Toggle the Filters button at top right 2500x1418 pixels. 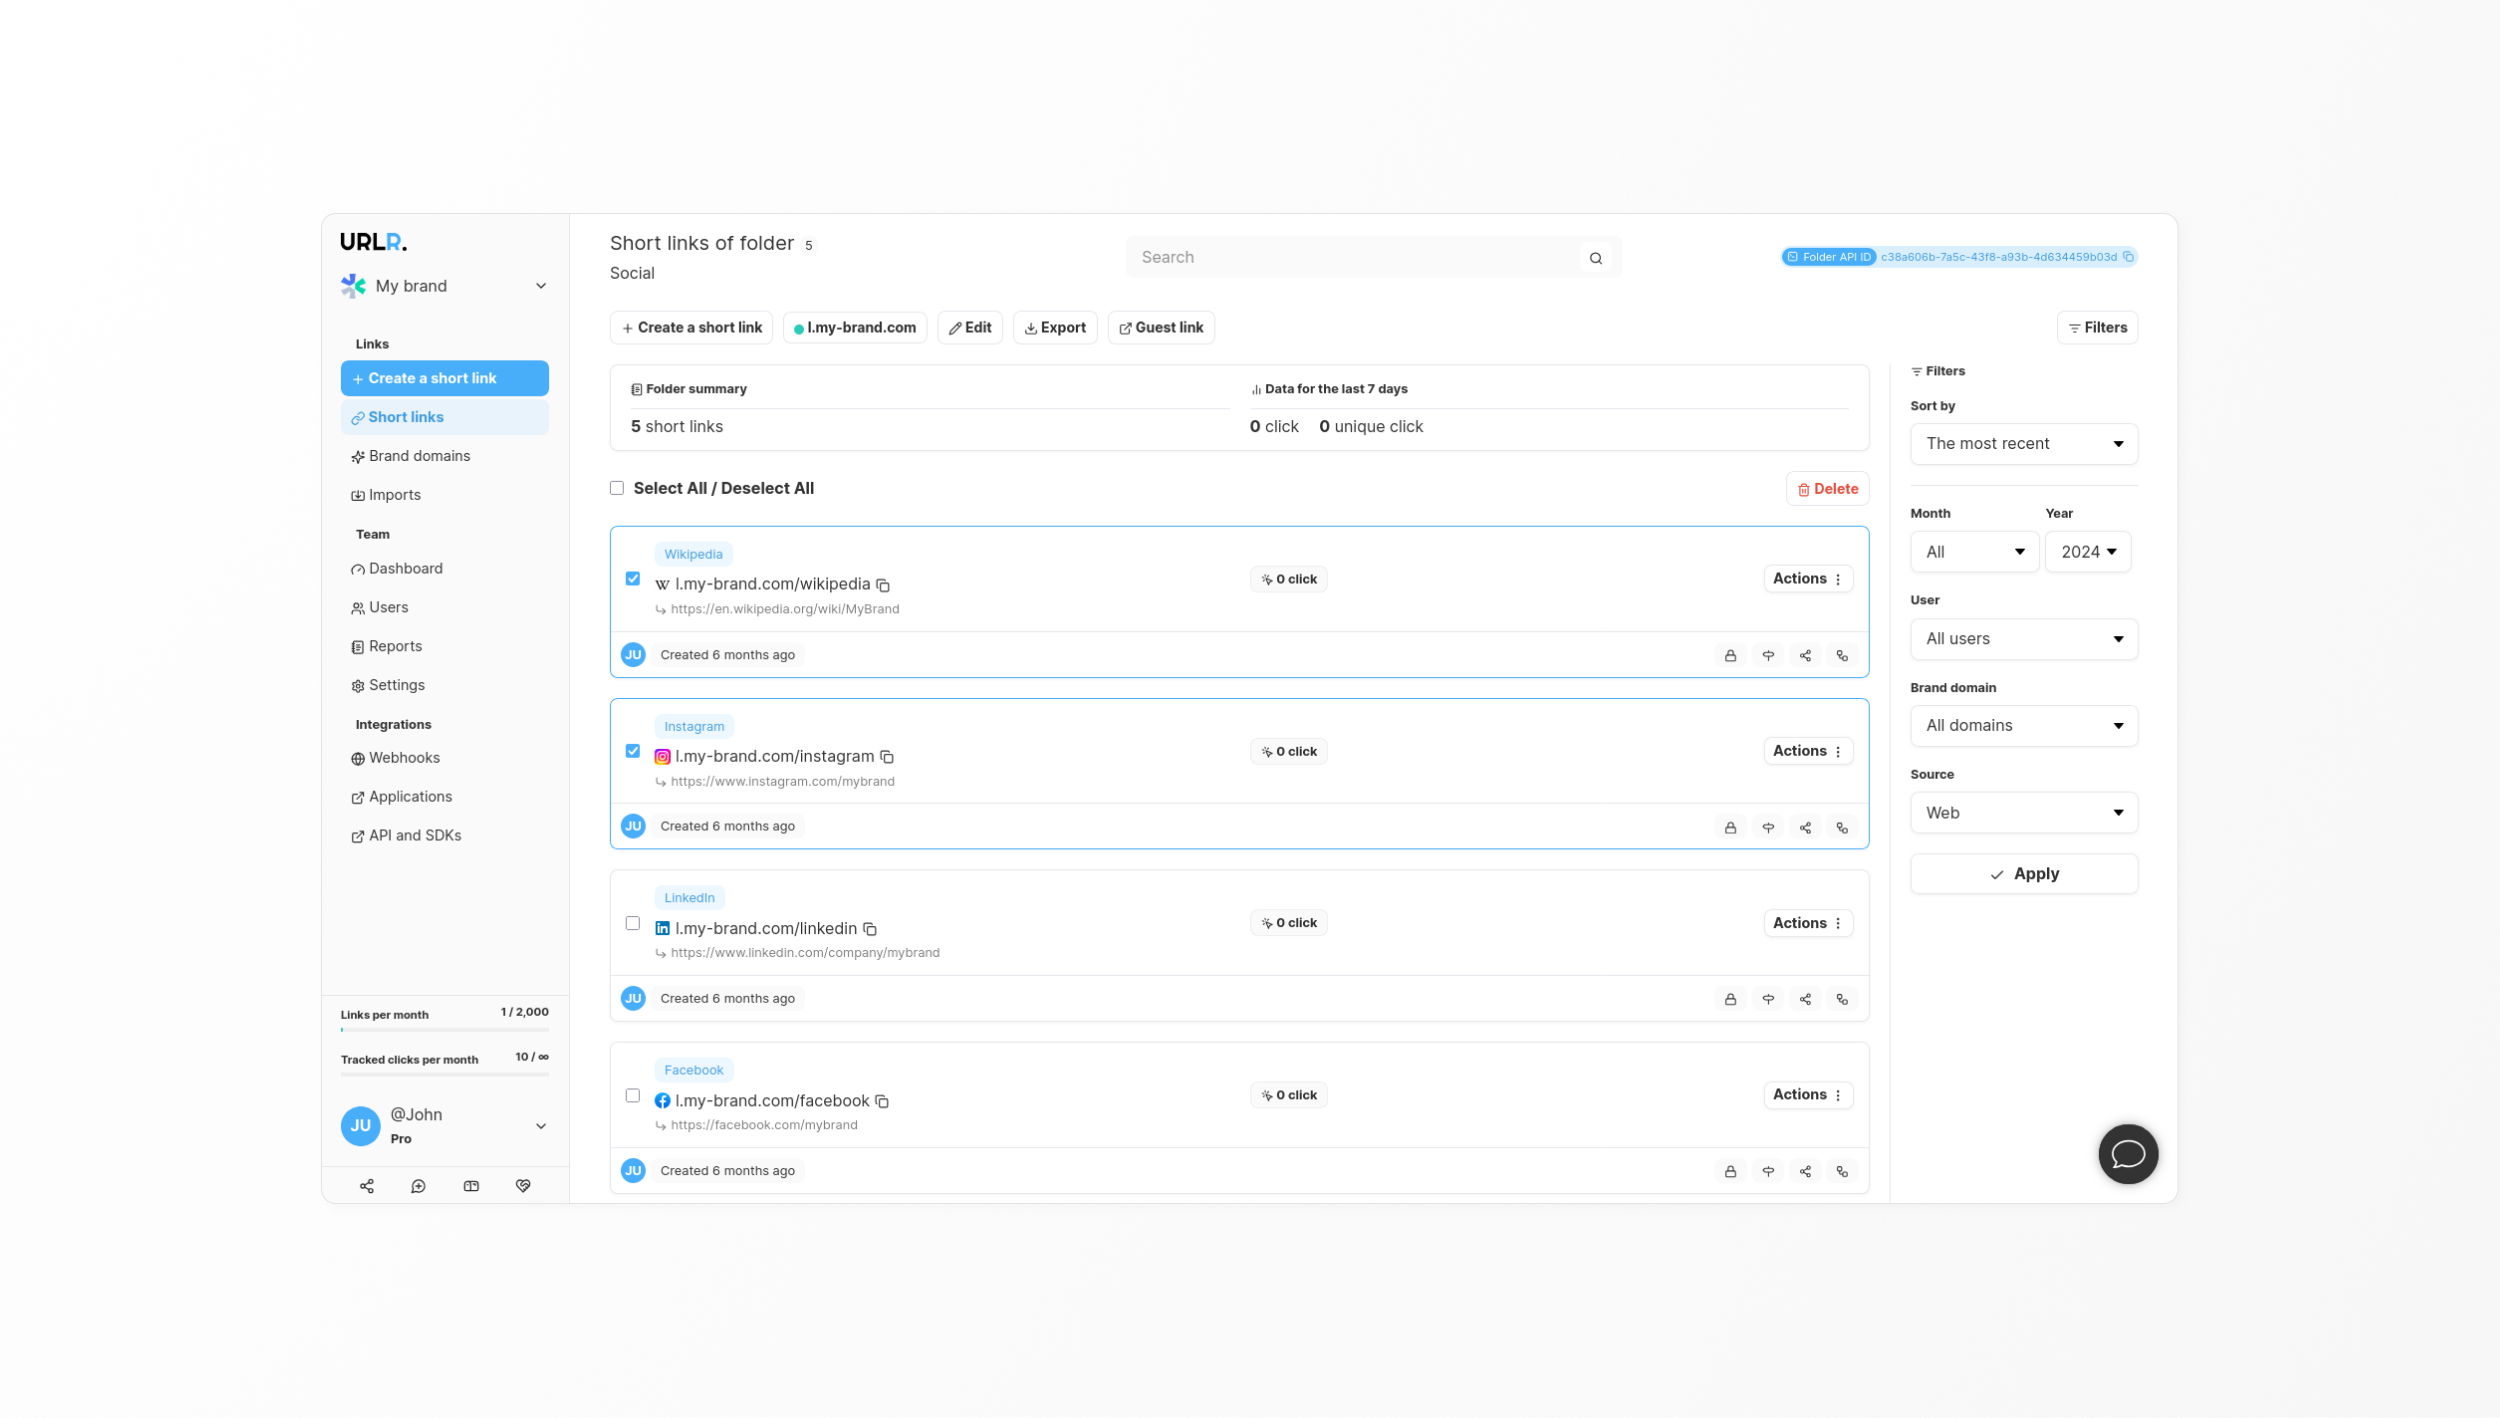(2097, 328)
